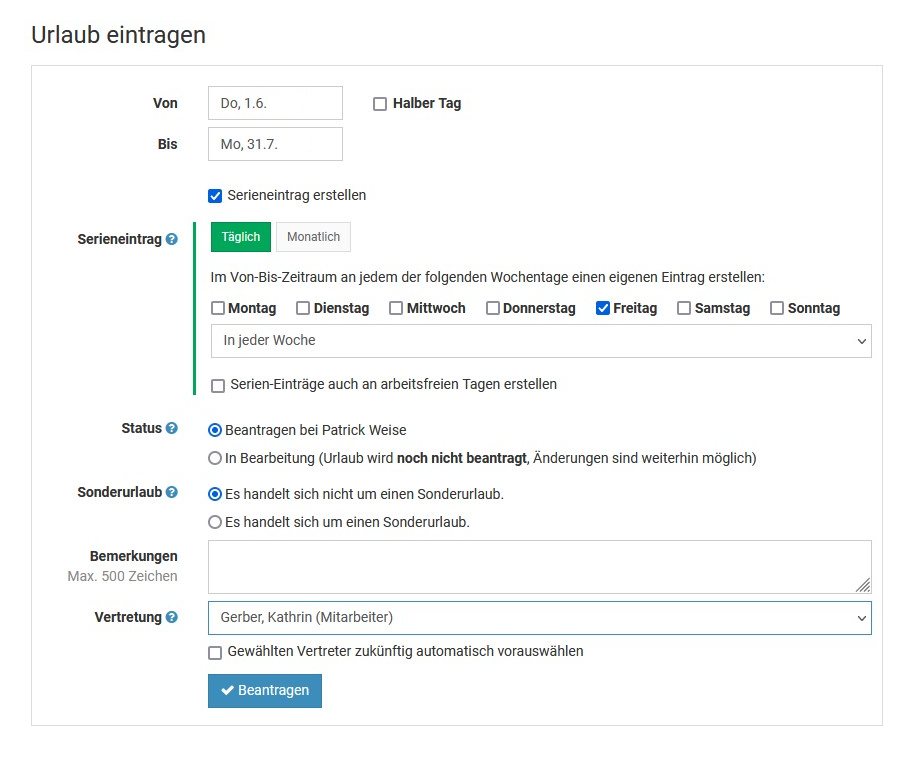Choose 'Es handelt sich um einen Sonderurlaub'
Screen dimensions: 915x763
[215, 522]
